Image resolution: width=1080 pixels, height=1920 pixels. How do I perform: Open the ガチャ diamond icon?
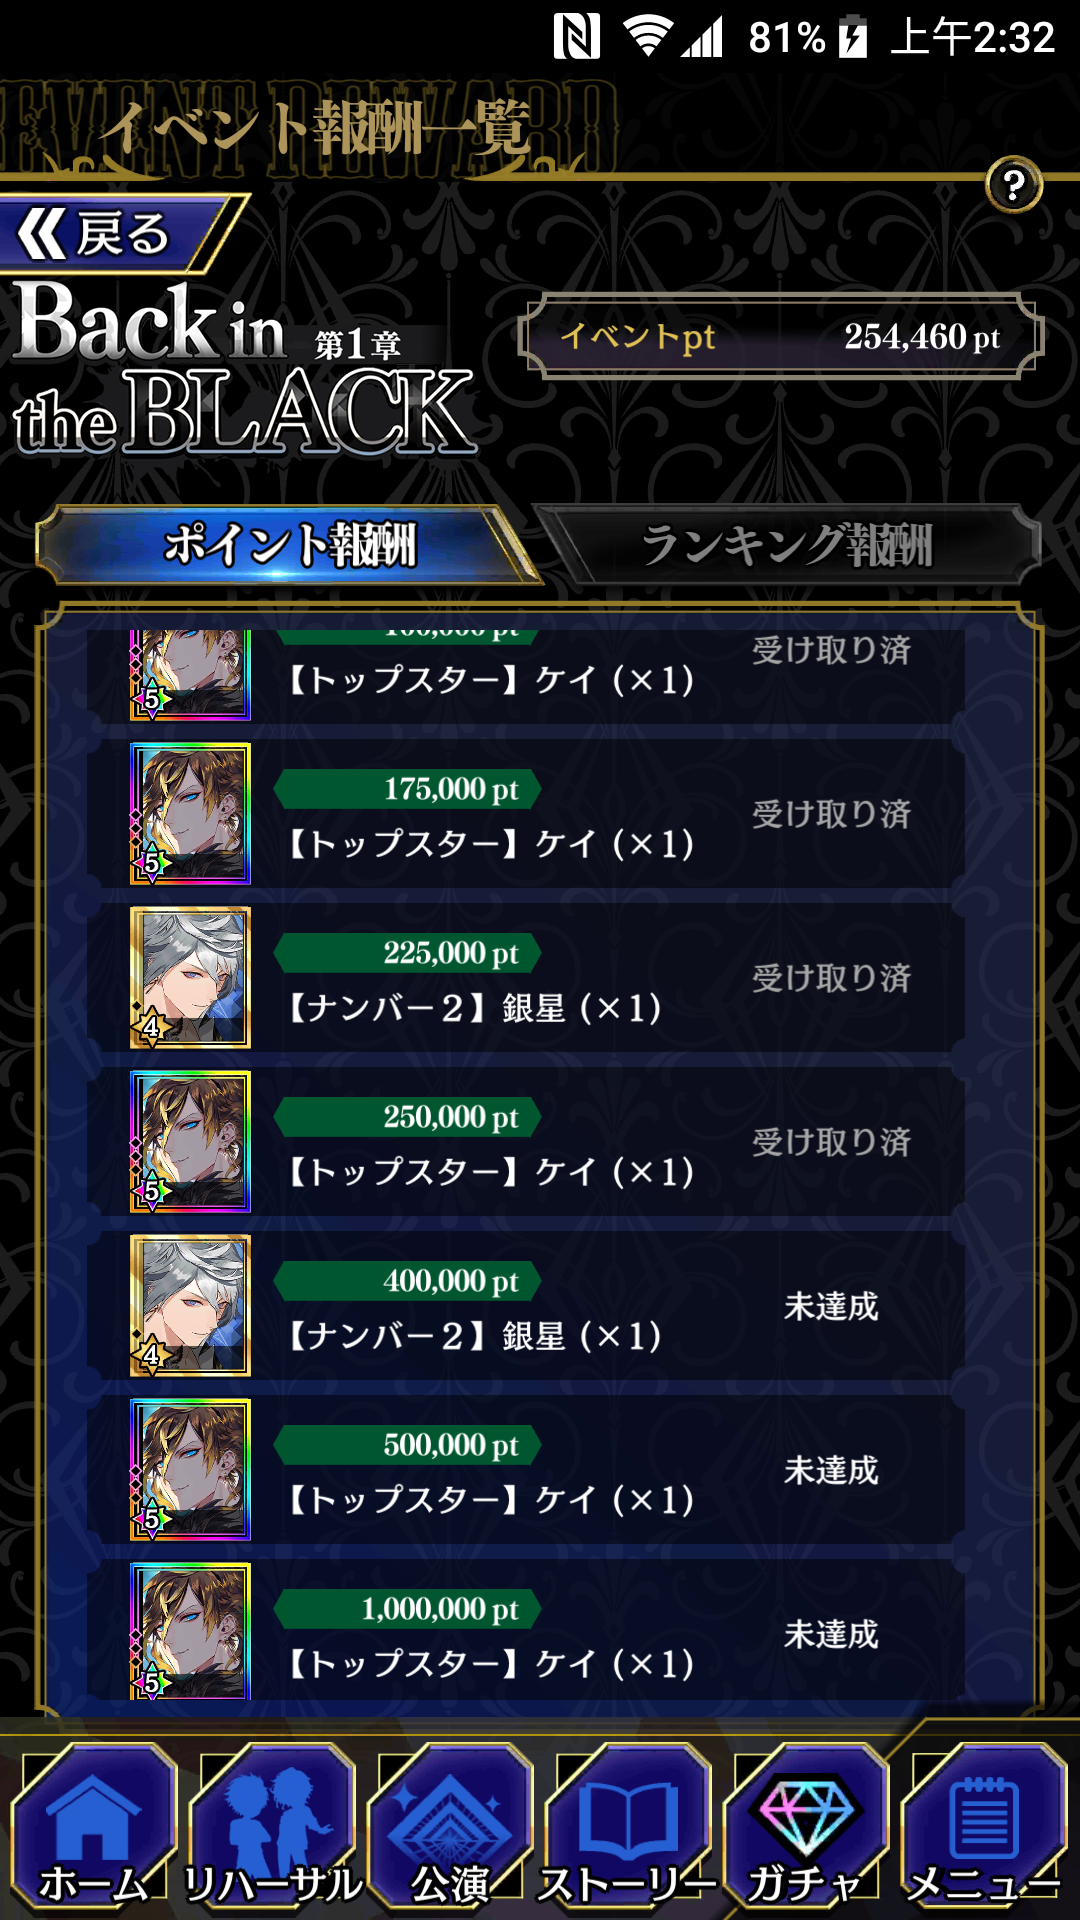[x=806, y=1830]
